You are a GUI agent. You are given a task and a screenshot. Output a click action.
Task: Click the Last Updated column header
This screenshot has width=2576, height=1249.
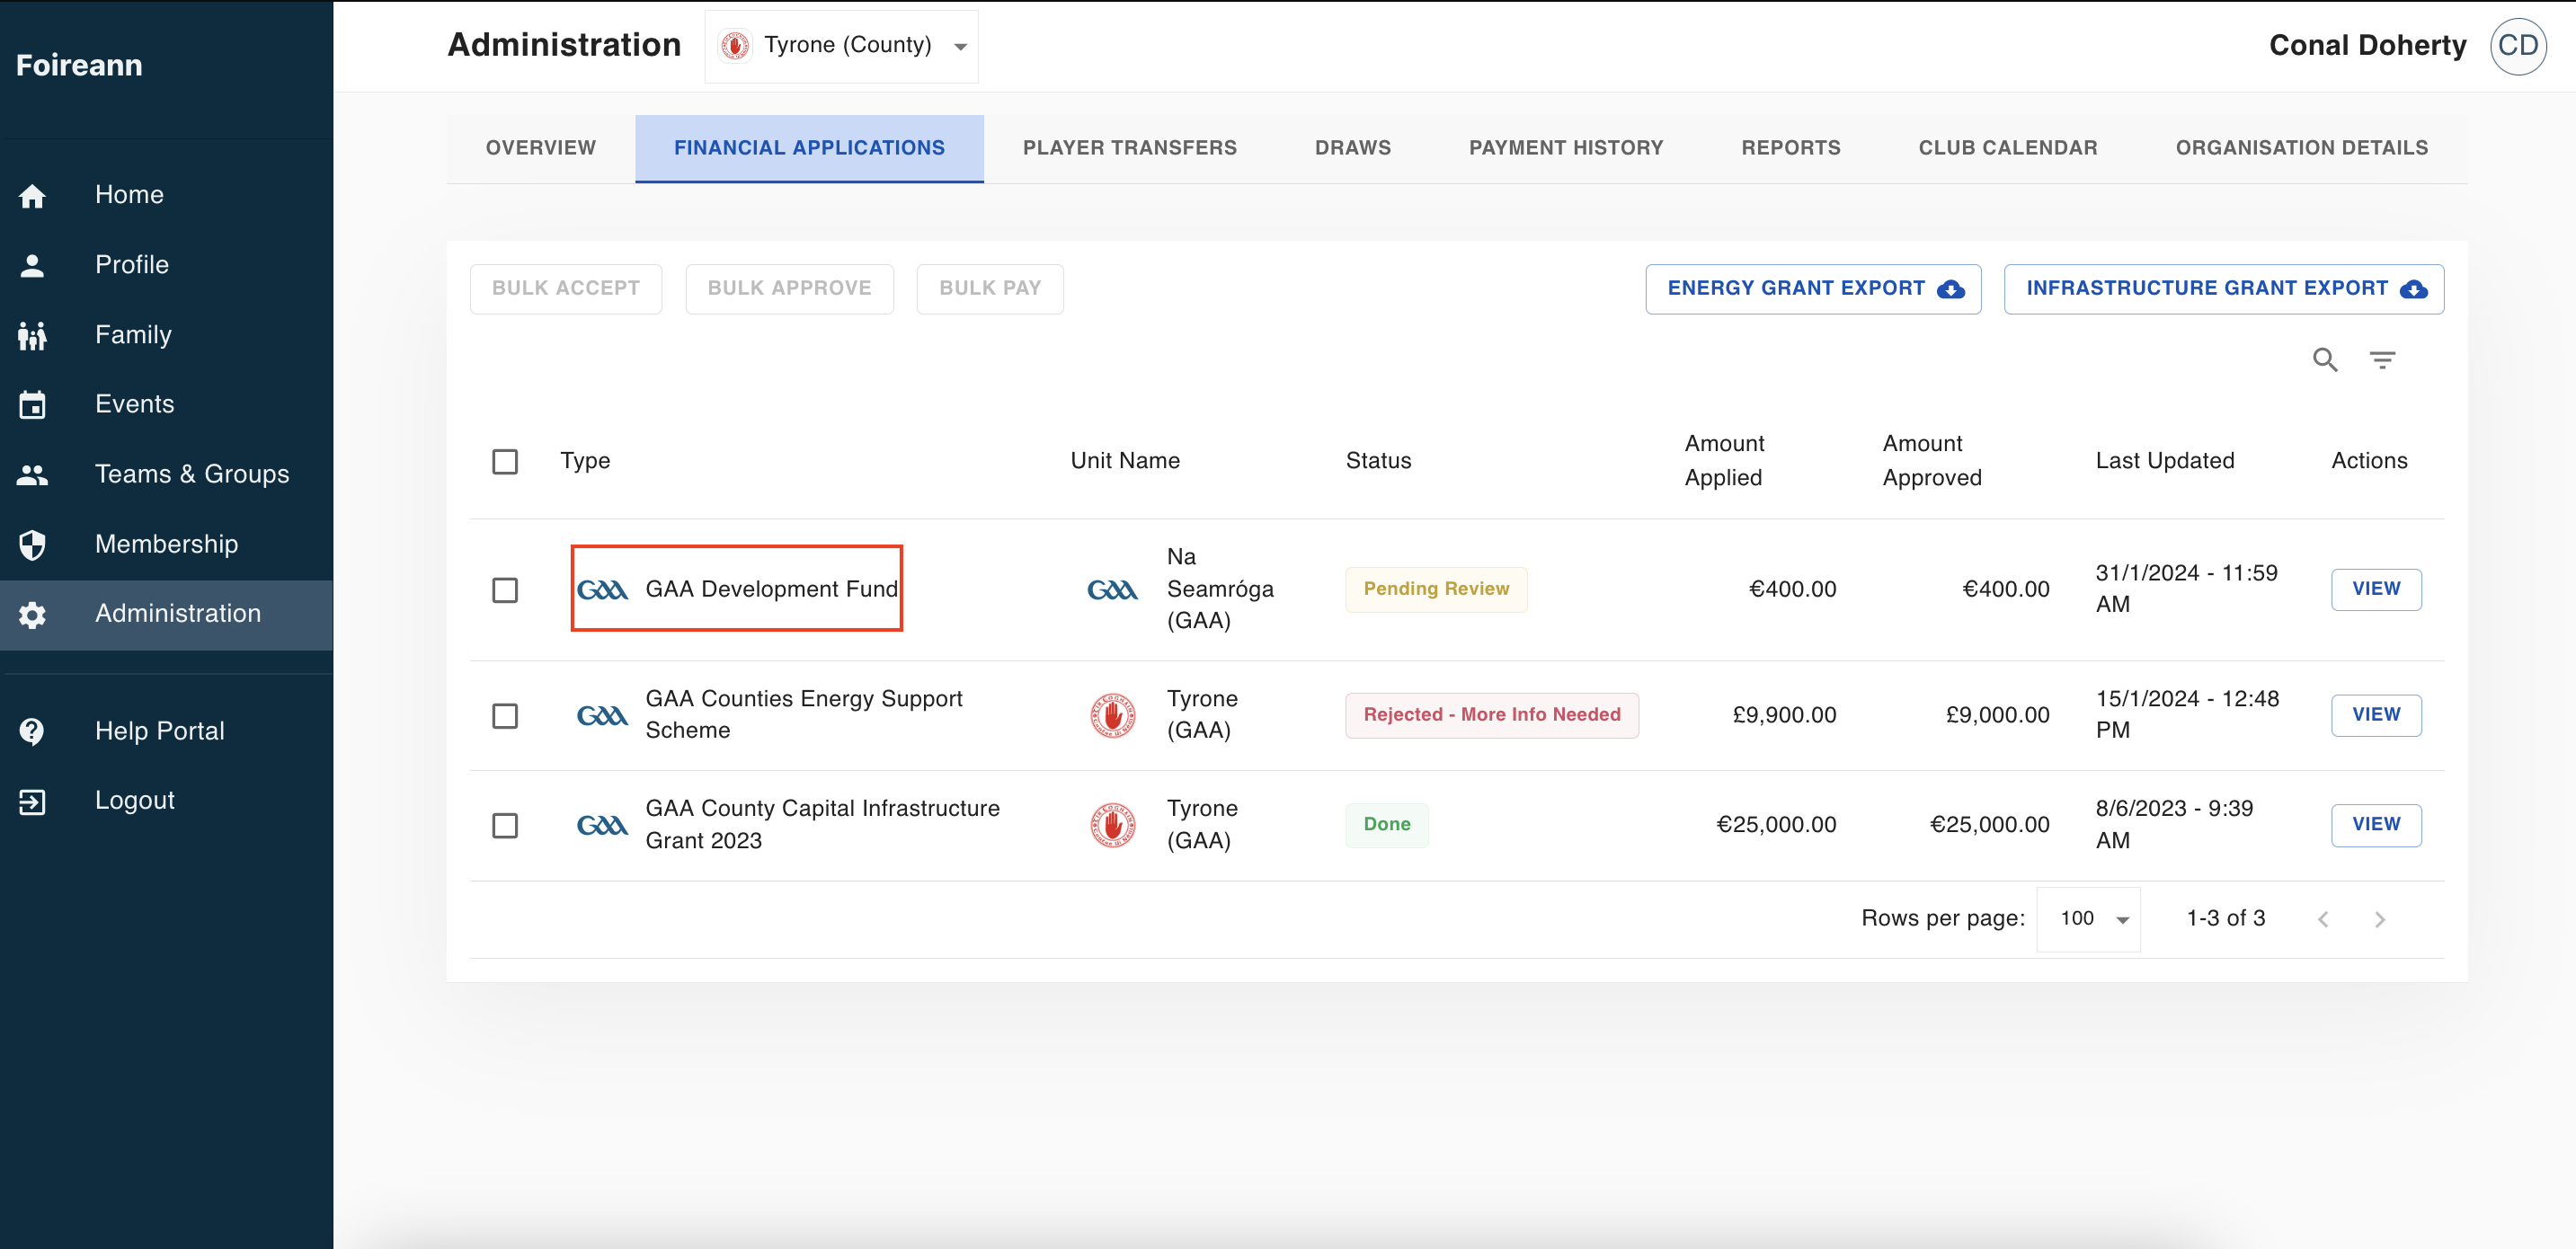2164,461
